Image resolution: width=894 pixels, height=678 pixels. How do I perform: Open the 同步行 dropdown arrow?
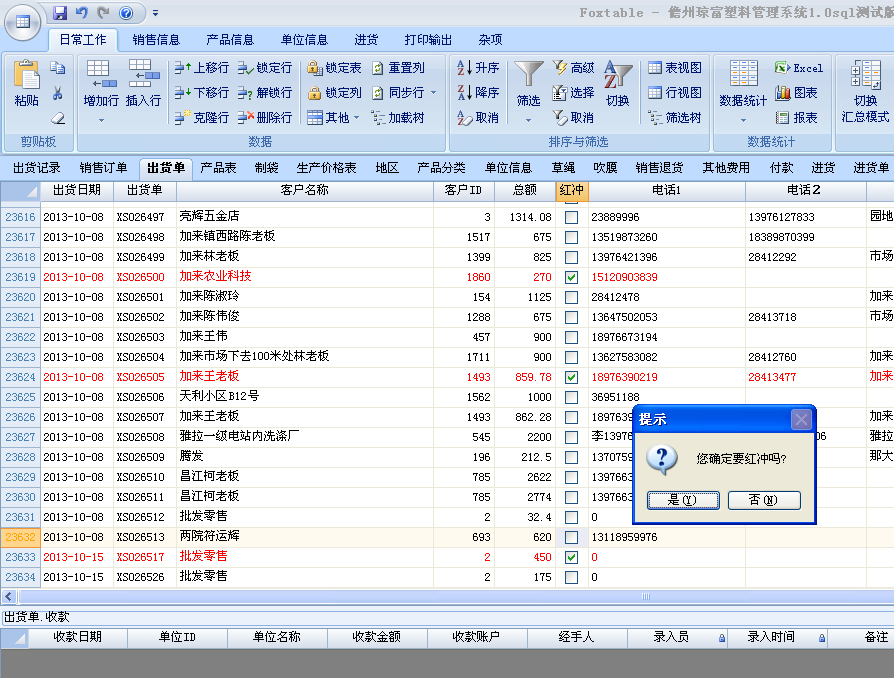click(434, 92)
